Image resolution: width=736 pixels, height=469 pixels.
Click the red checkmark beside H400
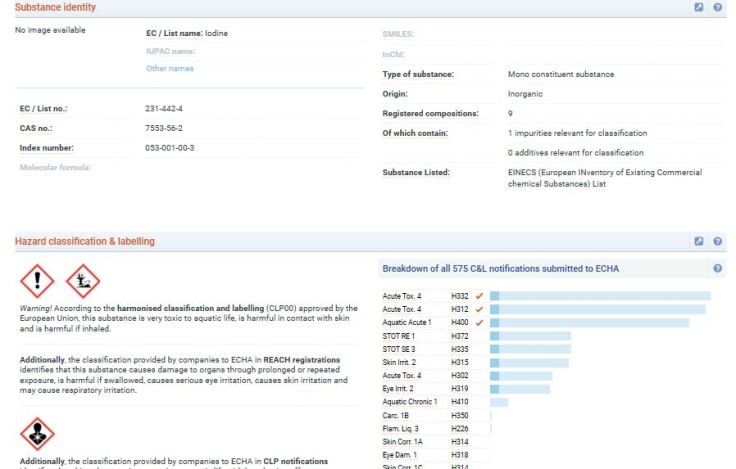click(479, 323)
